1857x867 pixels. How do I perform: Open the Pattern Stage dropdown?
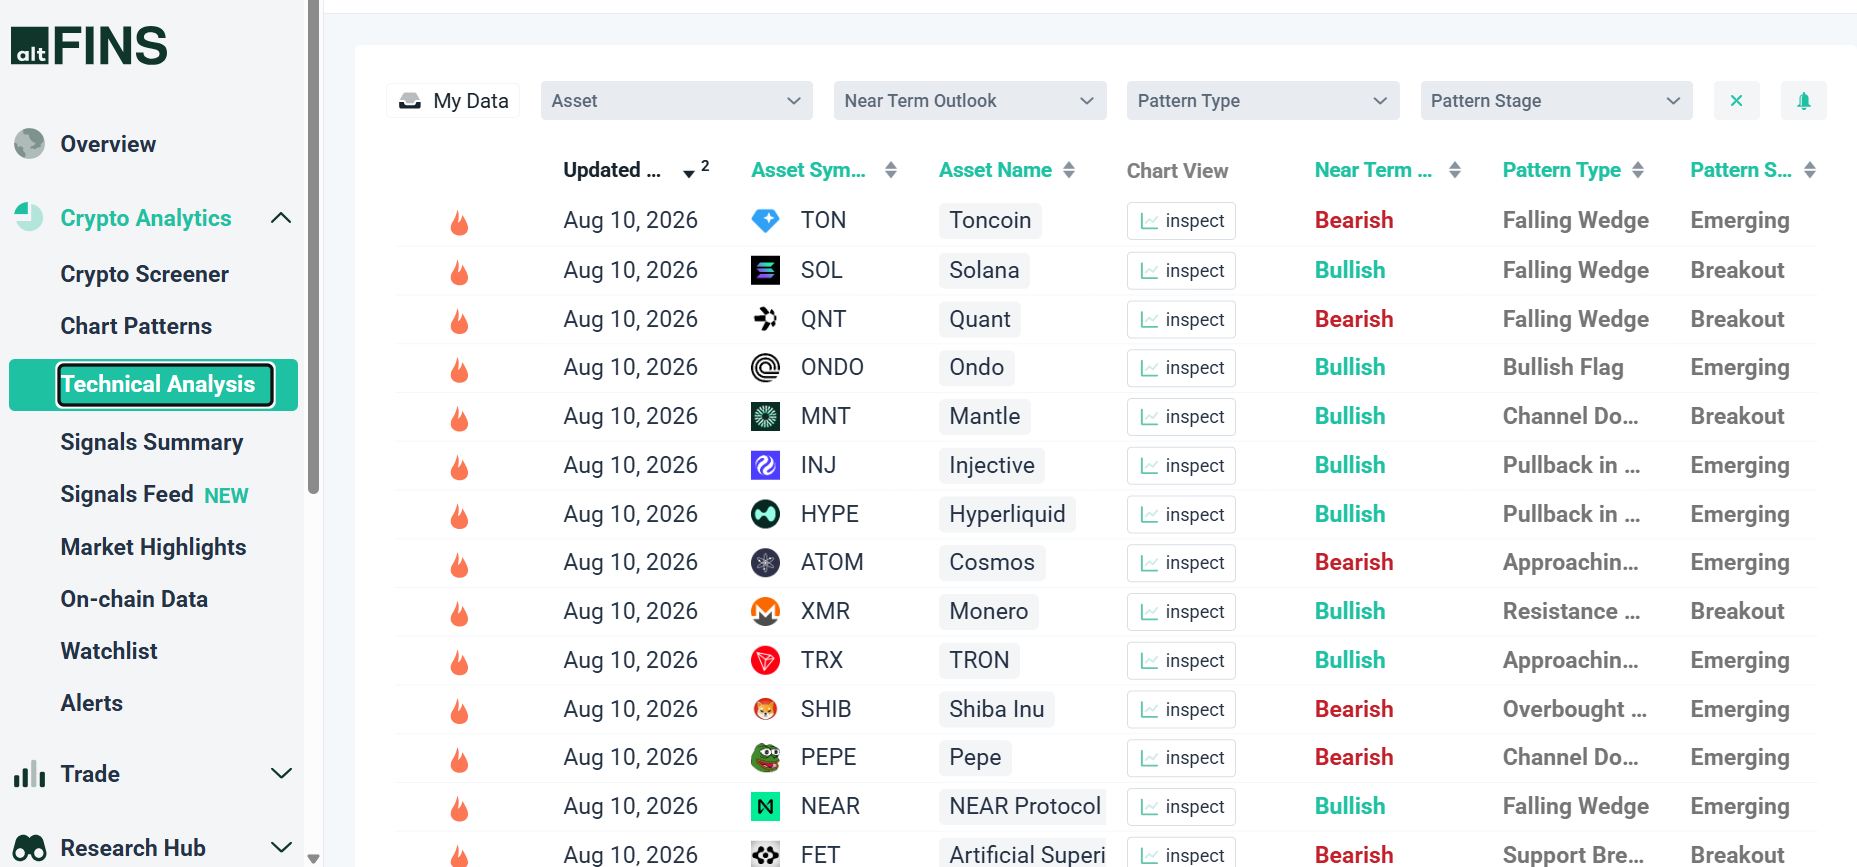(1556, 101)
